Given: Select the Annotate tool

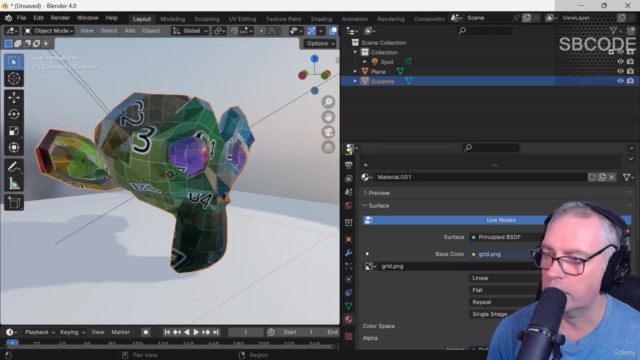Looking at the screenshot, I should [14, 167].
